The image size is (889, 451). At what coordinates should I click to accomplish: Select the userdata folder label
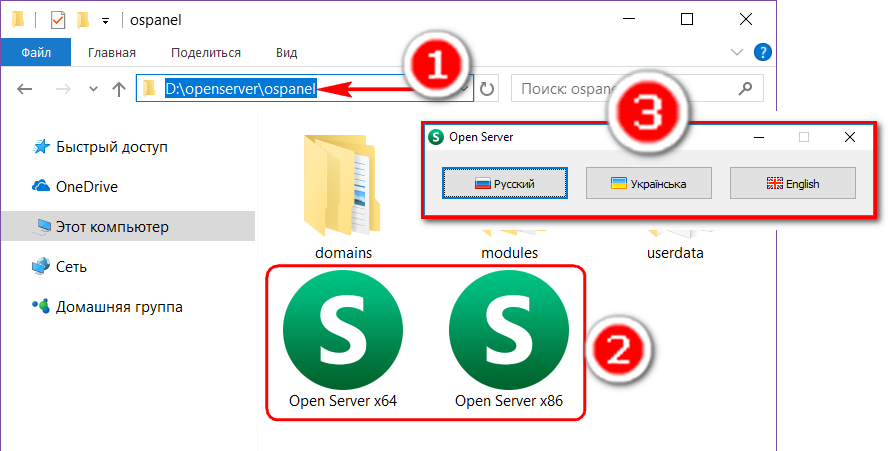[675, 252]
